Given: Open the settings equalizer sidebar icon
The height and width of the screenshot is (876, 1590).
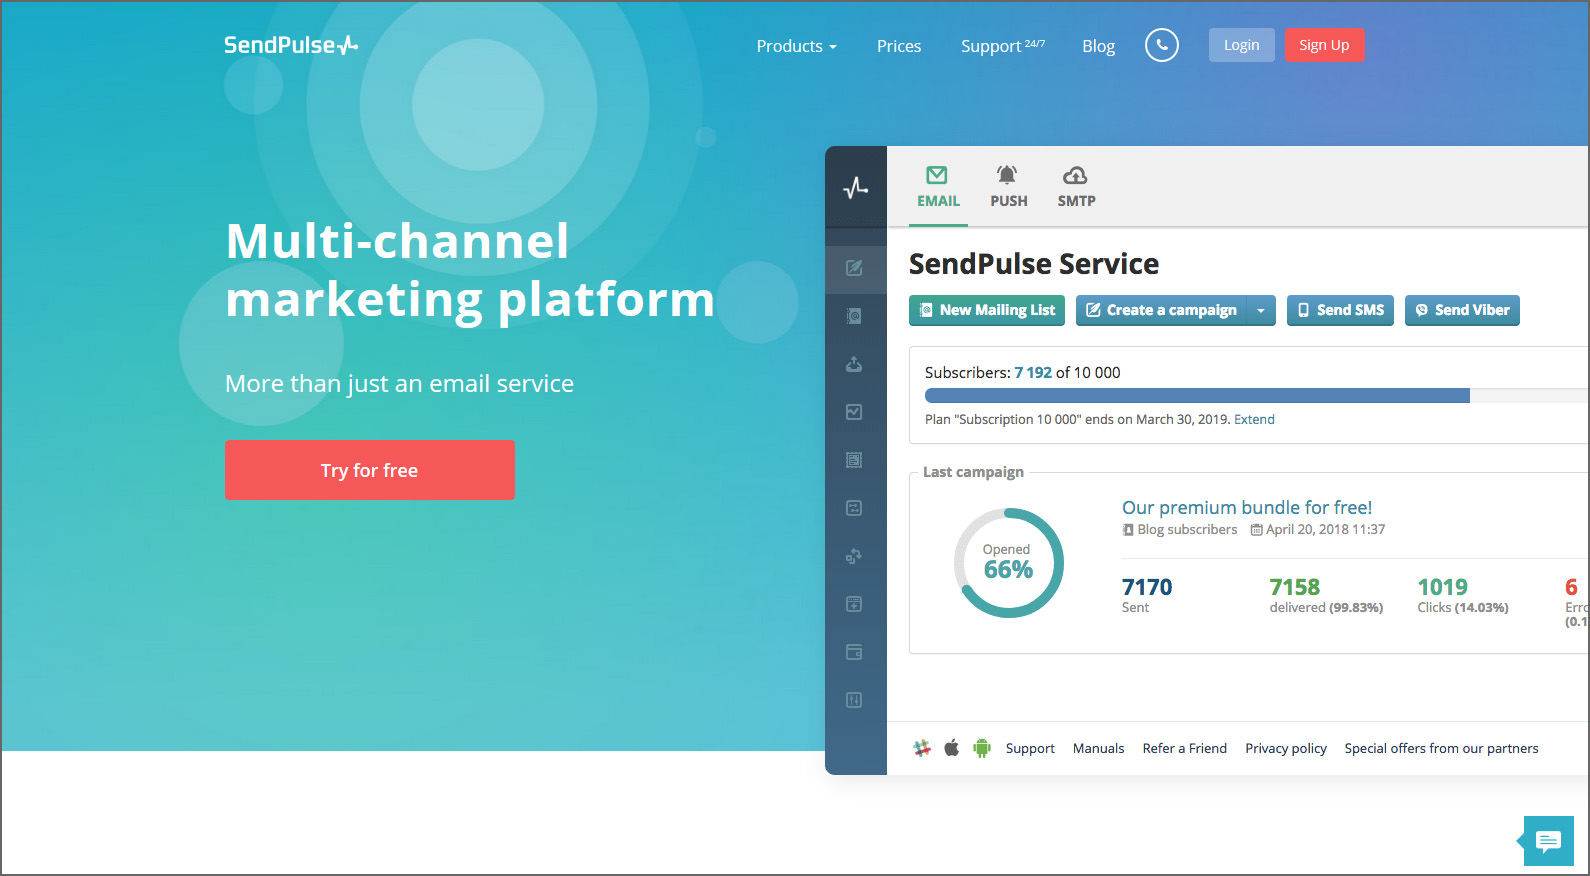Looking at the screenshot, I should [854, 700].
